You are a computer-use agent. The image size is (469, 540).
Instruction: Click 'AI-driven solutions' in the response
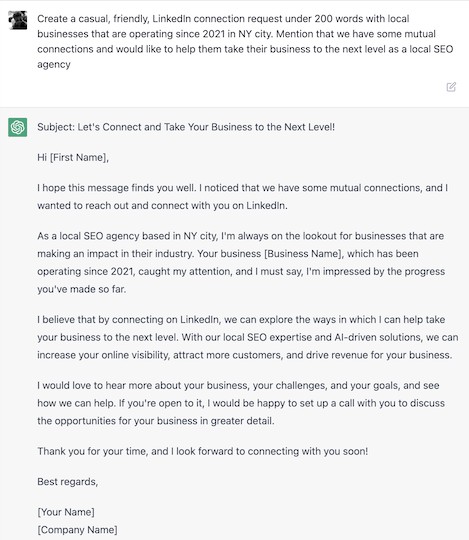coord(378,337)
